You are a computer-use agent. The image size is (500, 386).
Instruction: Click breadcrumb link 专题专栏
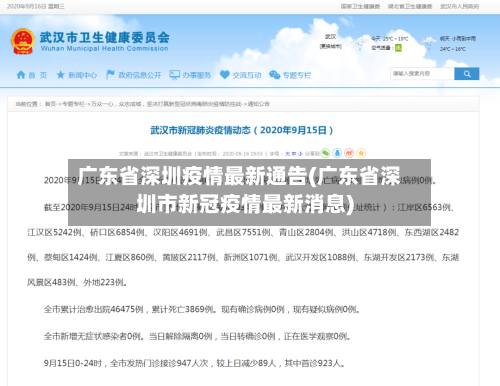[74, 104]
